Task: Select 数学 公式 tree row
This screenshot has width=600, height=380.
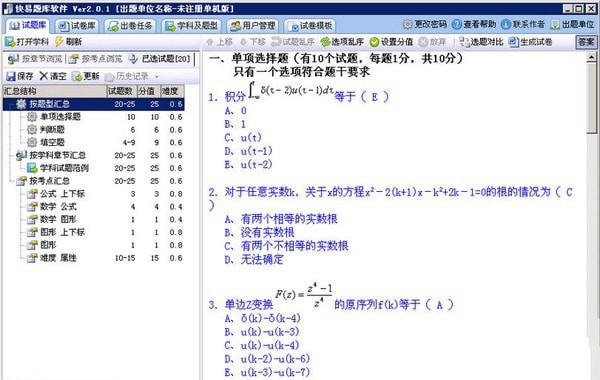Action: pyautogui.click(x=94, y=207)
